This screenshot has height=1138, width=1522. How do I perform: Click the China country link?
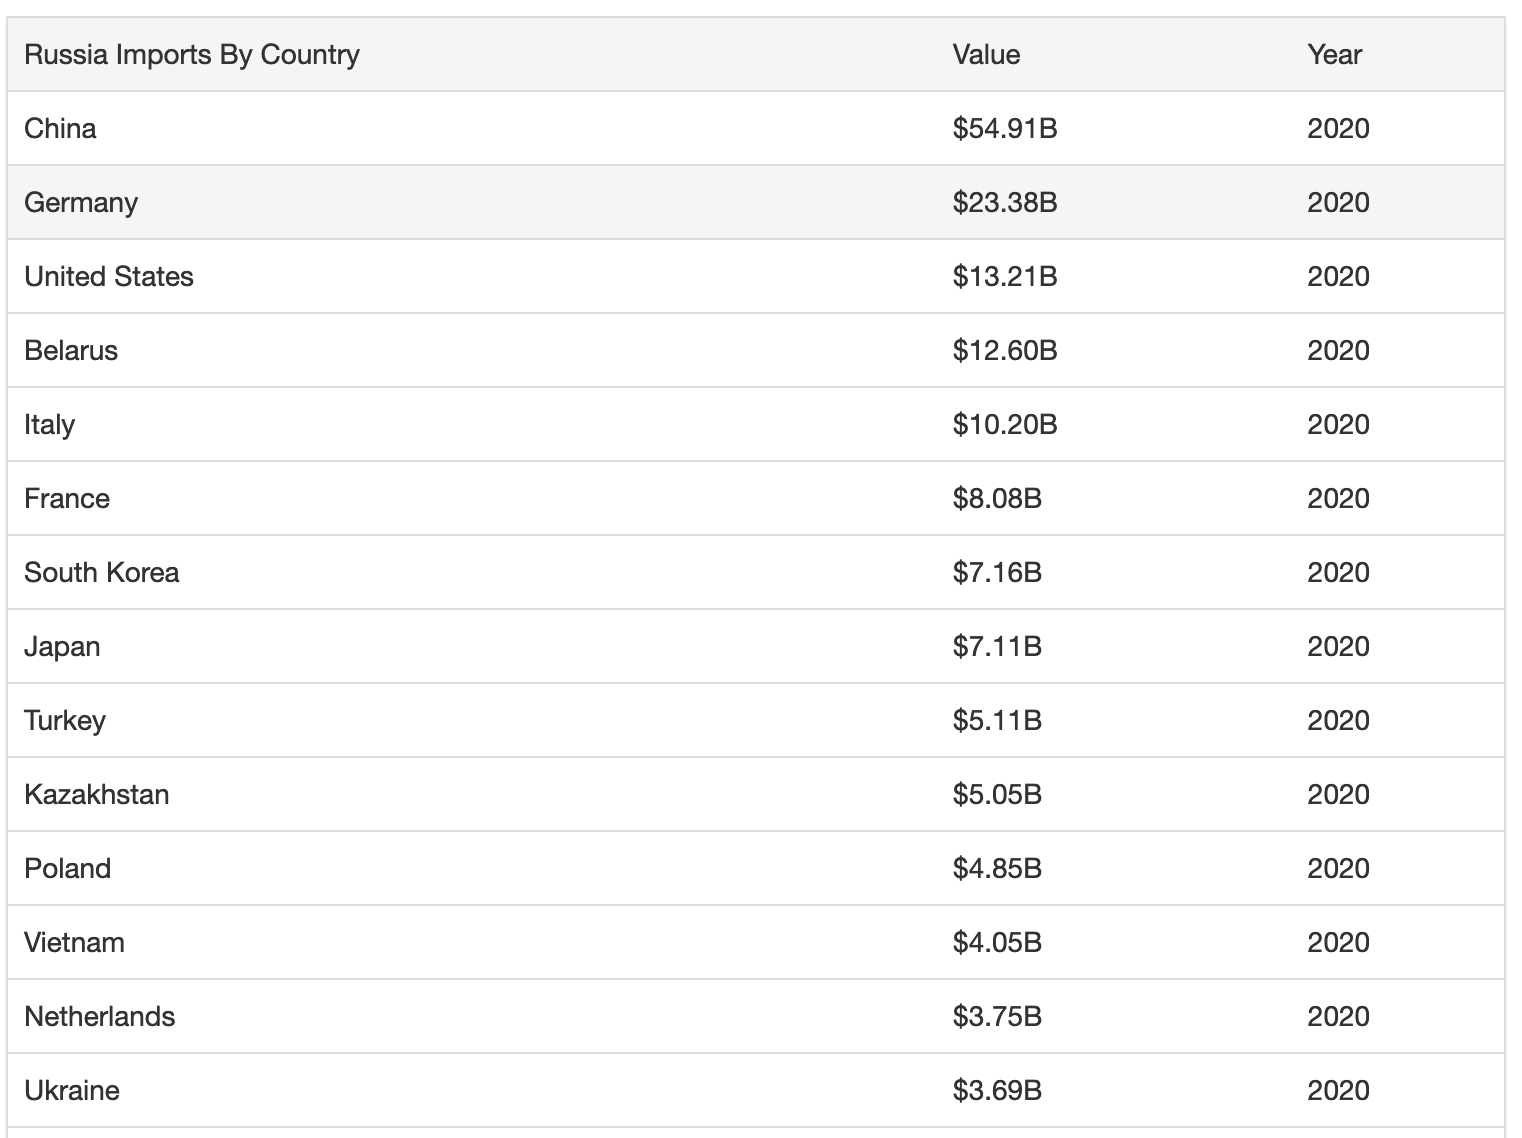60,129
